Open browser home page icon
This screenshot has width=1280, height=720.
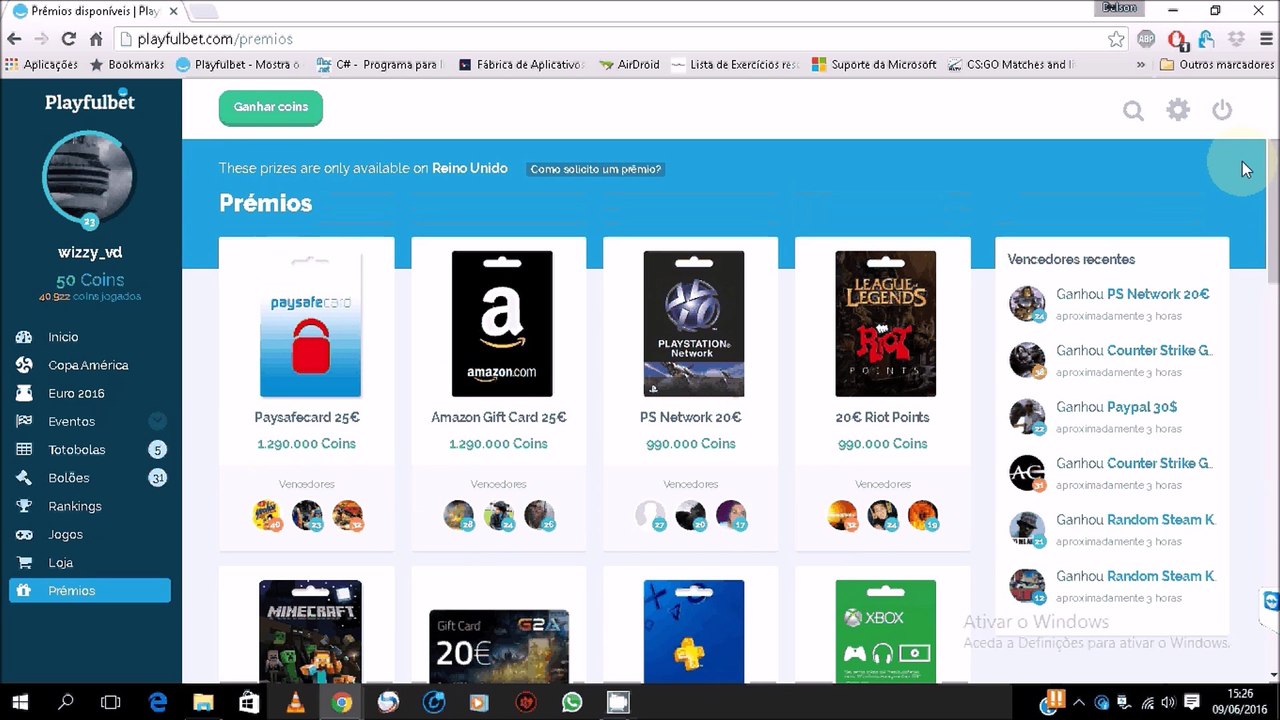(96, 39)
